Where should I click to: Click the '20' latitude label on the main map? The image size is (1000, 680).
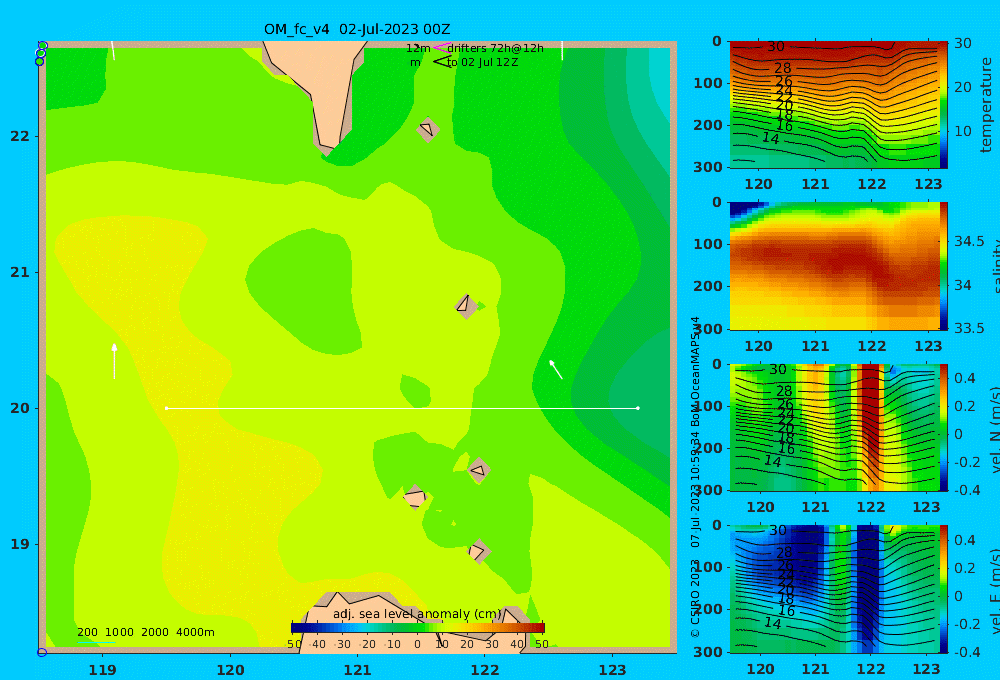20,408
